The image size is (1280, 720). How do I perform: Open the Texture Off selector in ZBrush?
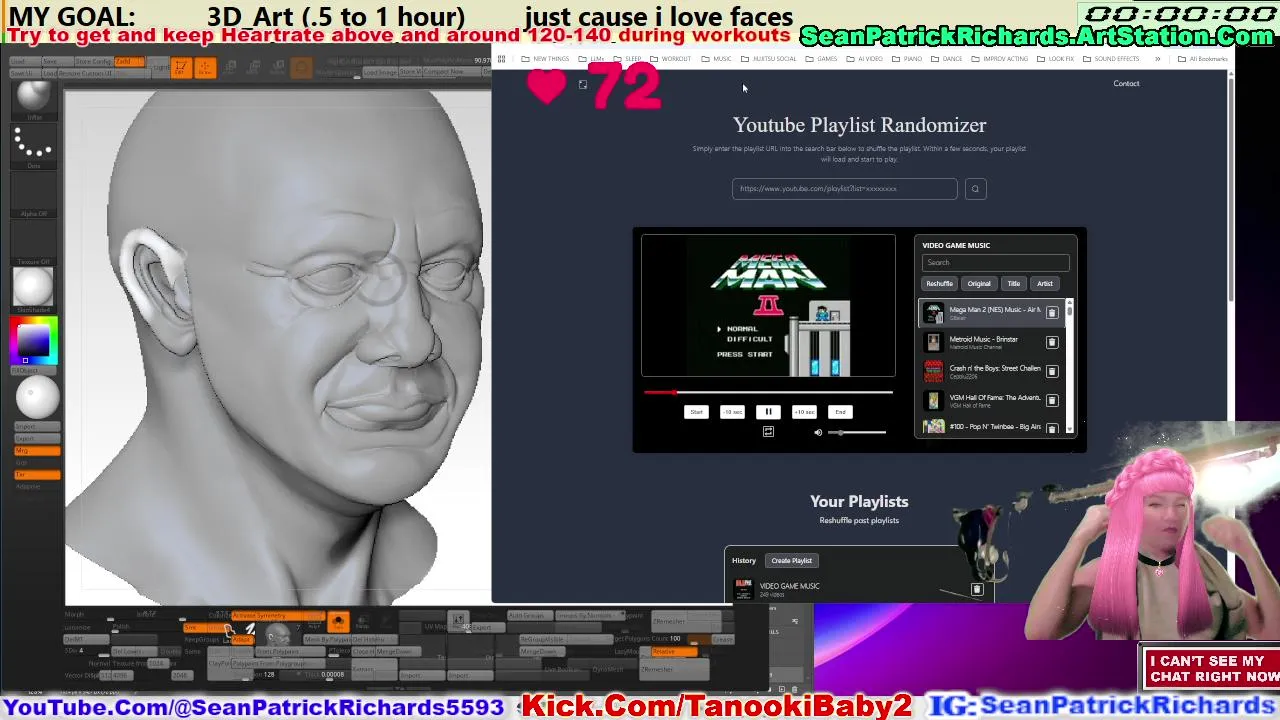[33, 240]
